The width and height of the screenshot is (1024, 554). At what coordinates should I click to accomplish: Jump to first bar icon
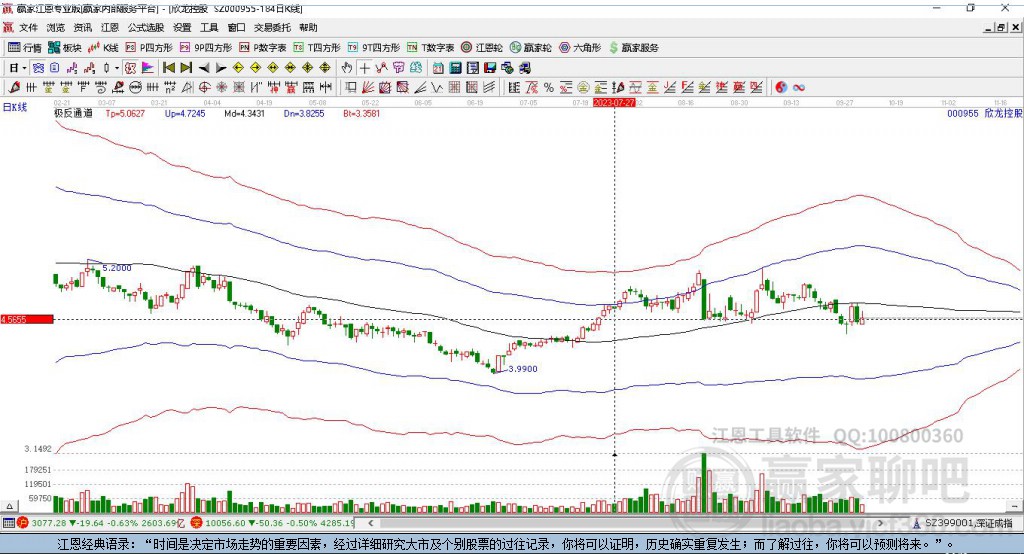point(168,68)
